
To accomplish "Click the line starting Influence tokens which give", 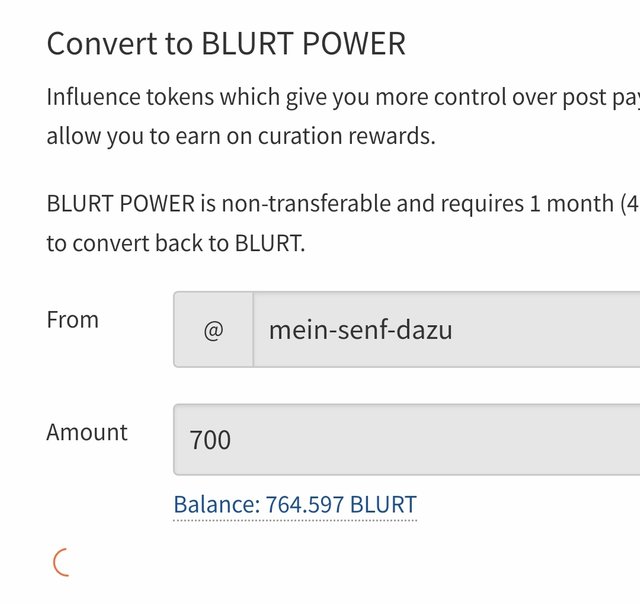I will (343, 98).
